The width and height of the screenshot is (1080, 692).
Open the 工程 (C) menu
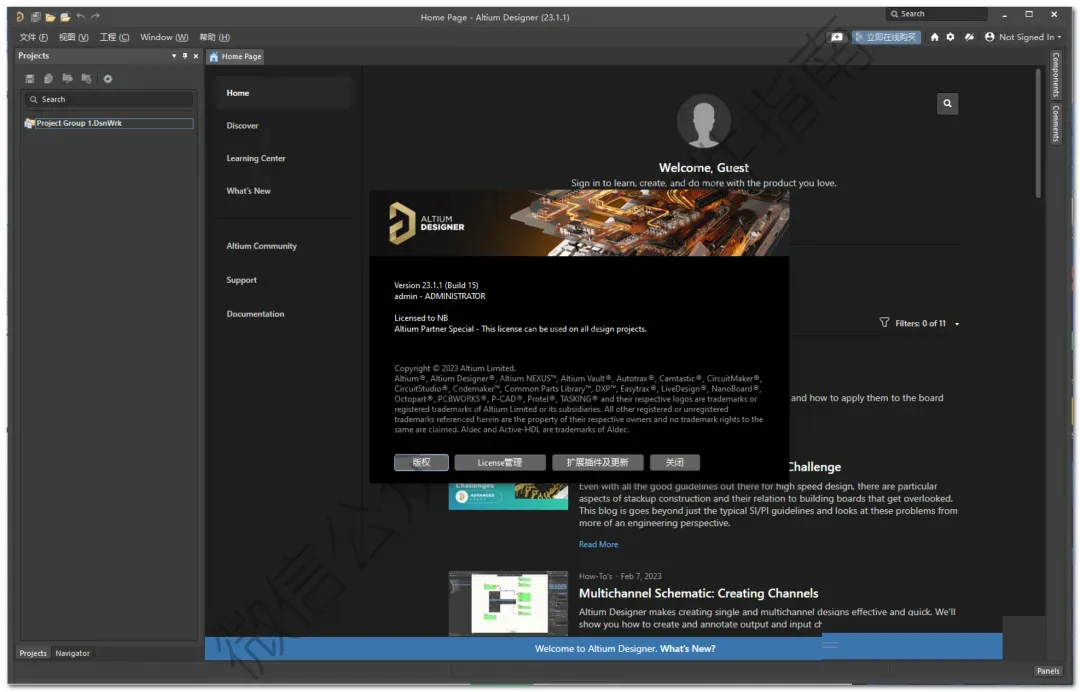point(114,37)
